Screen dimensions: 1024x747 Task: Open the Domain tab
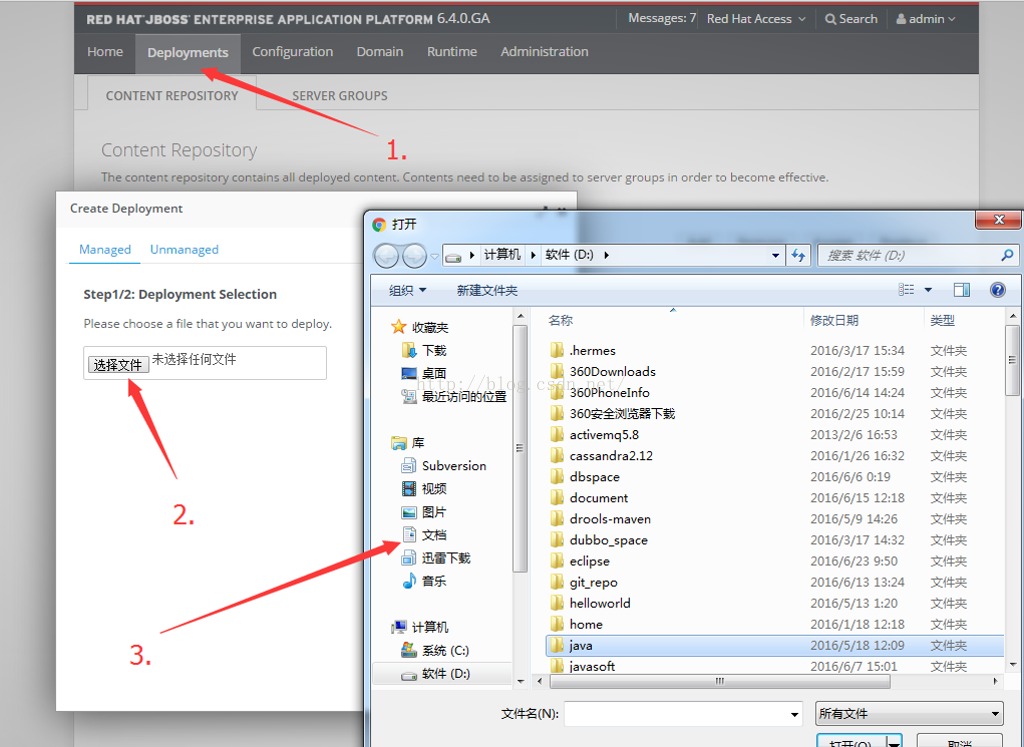pos(379,52)
